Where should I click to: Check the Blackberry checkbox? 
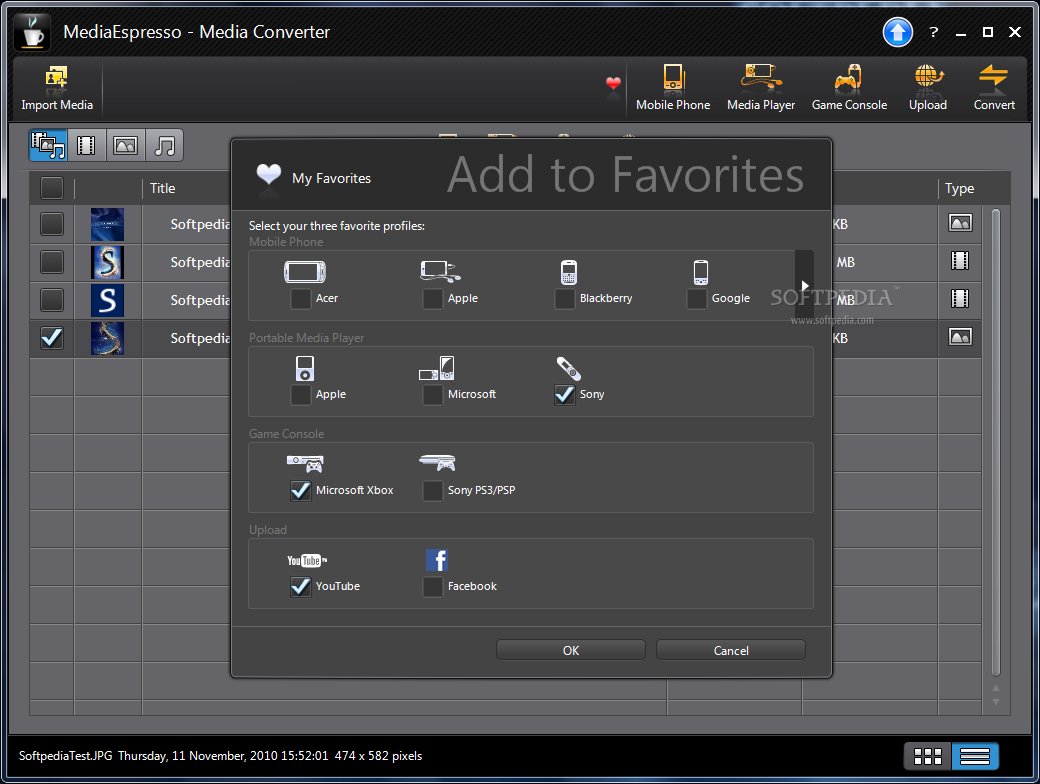pyautogui.click(x=564, y=299)
